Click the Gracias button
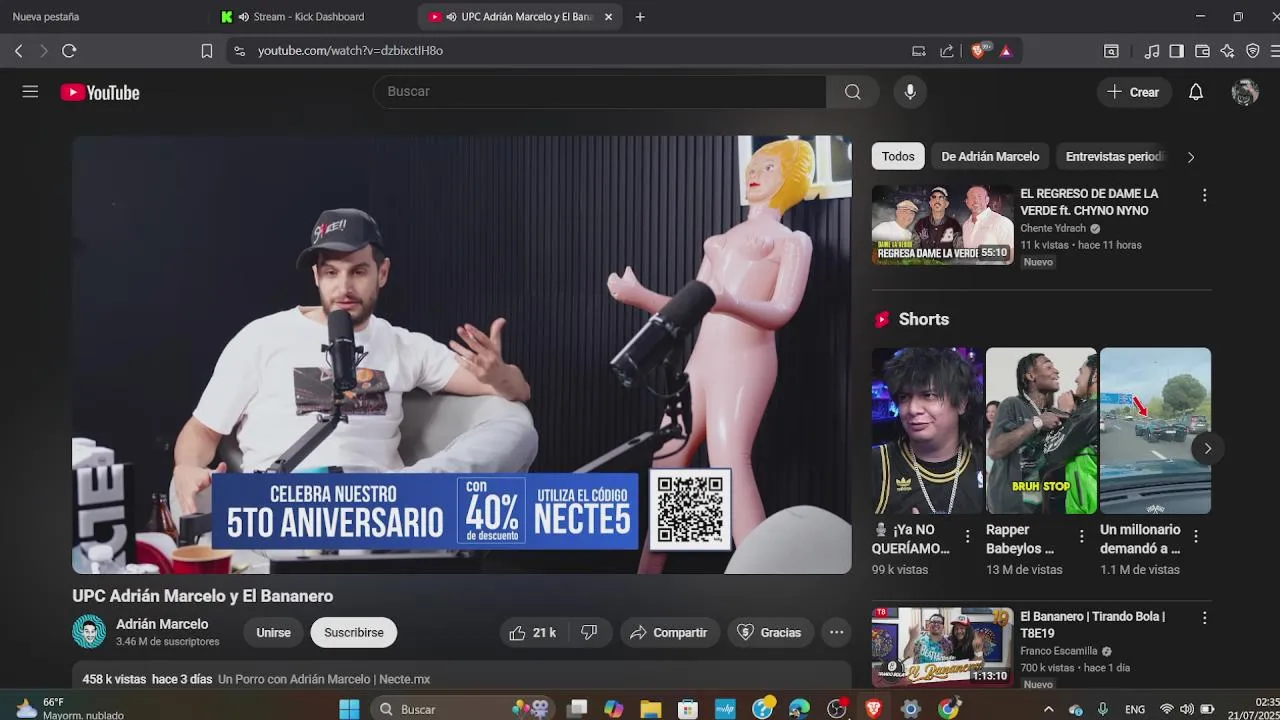 click(769, 632)
